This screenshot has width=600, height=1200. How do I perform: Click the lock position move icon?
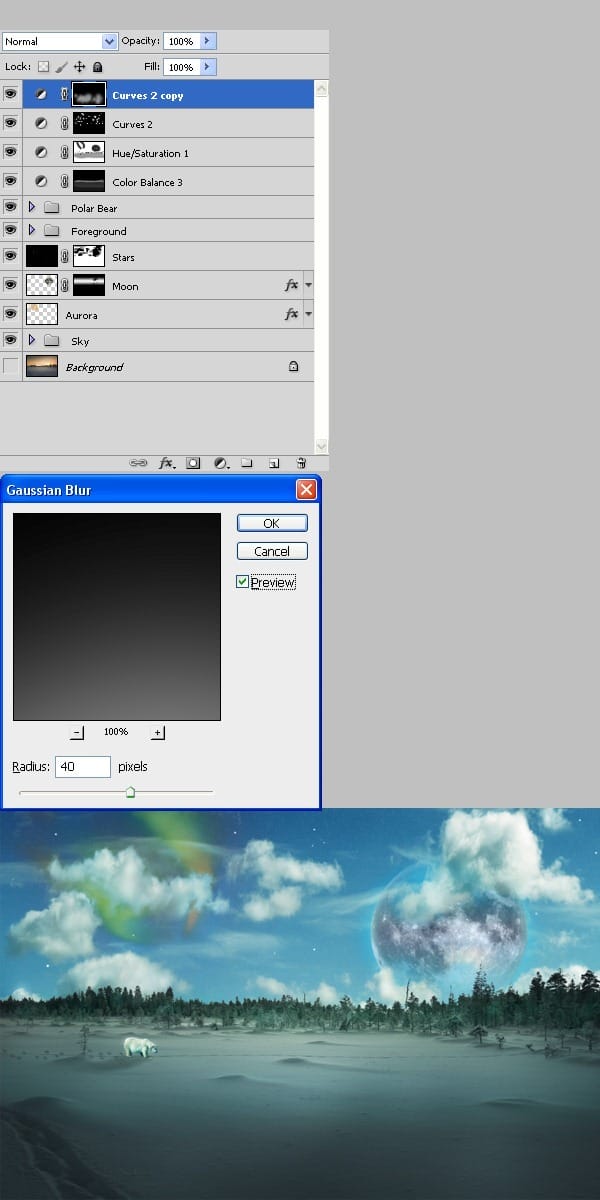click(x=79, y=67)
